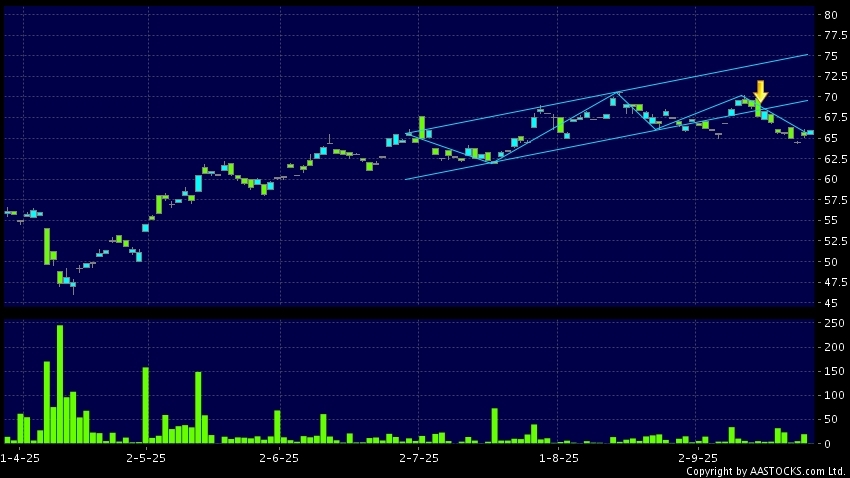850x478 pixels.
Task: Click the 70 price axis label
Action: coord(831,97)
